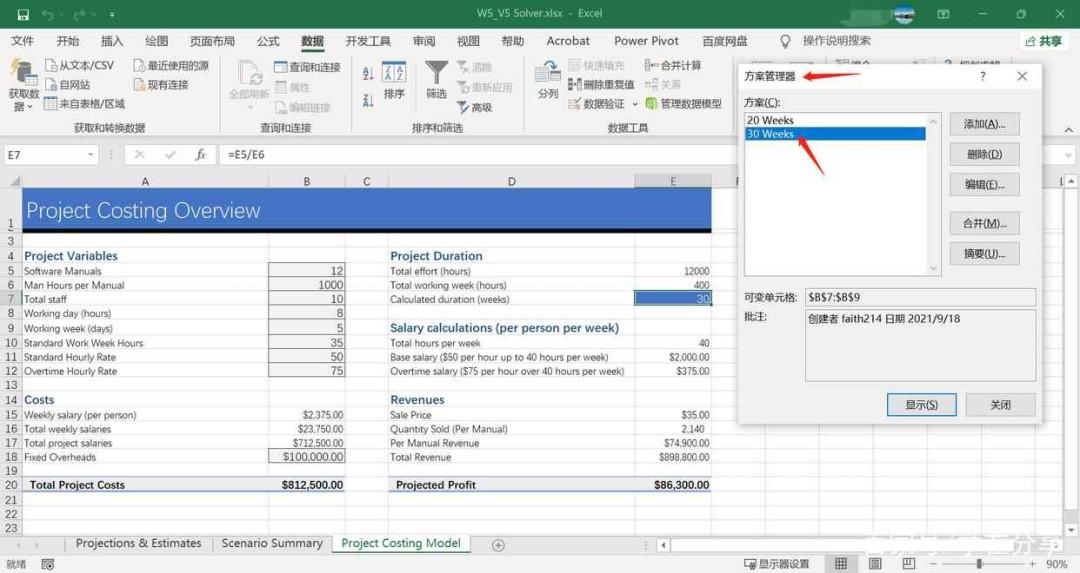The image size is (1080, 573).
Task: Click Close (关闭) button in dialog
Action: [x=1001, y=405]
